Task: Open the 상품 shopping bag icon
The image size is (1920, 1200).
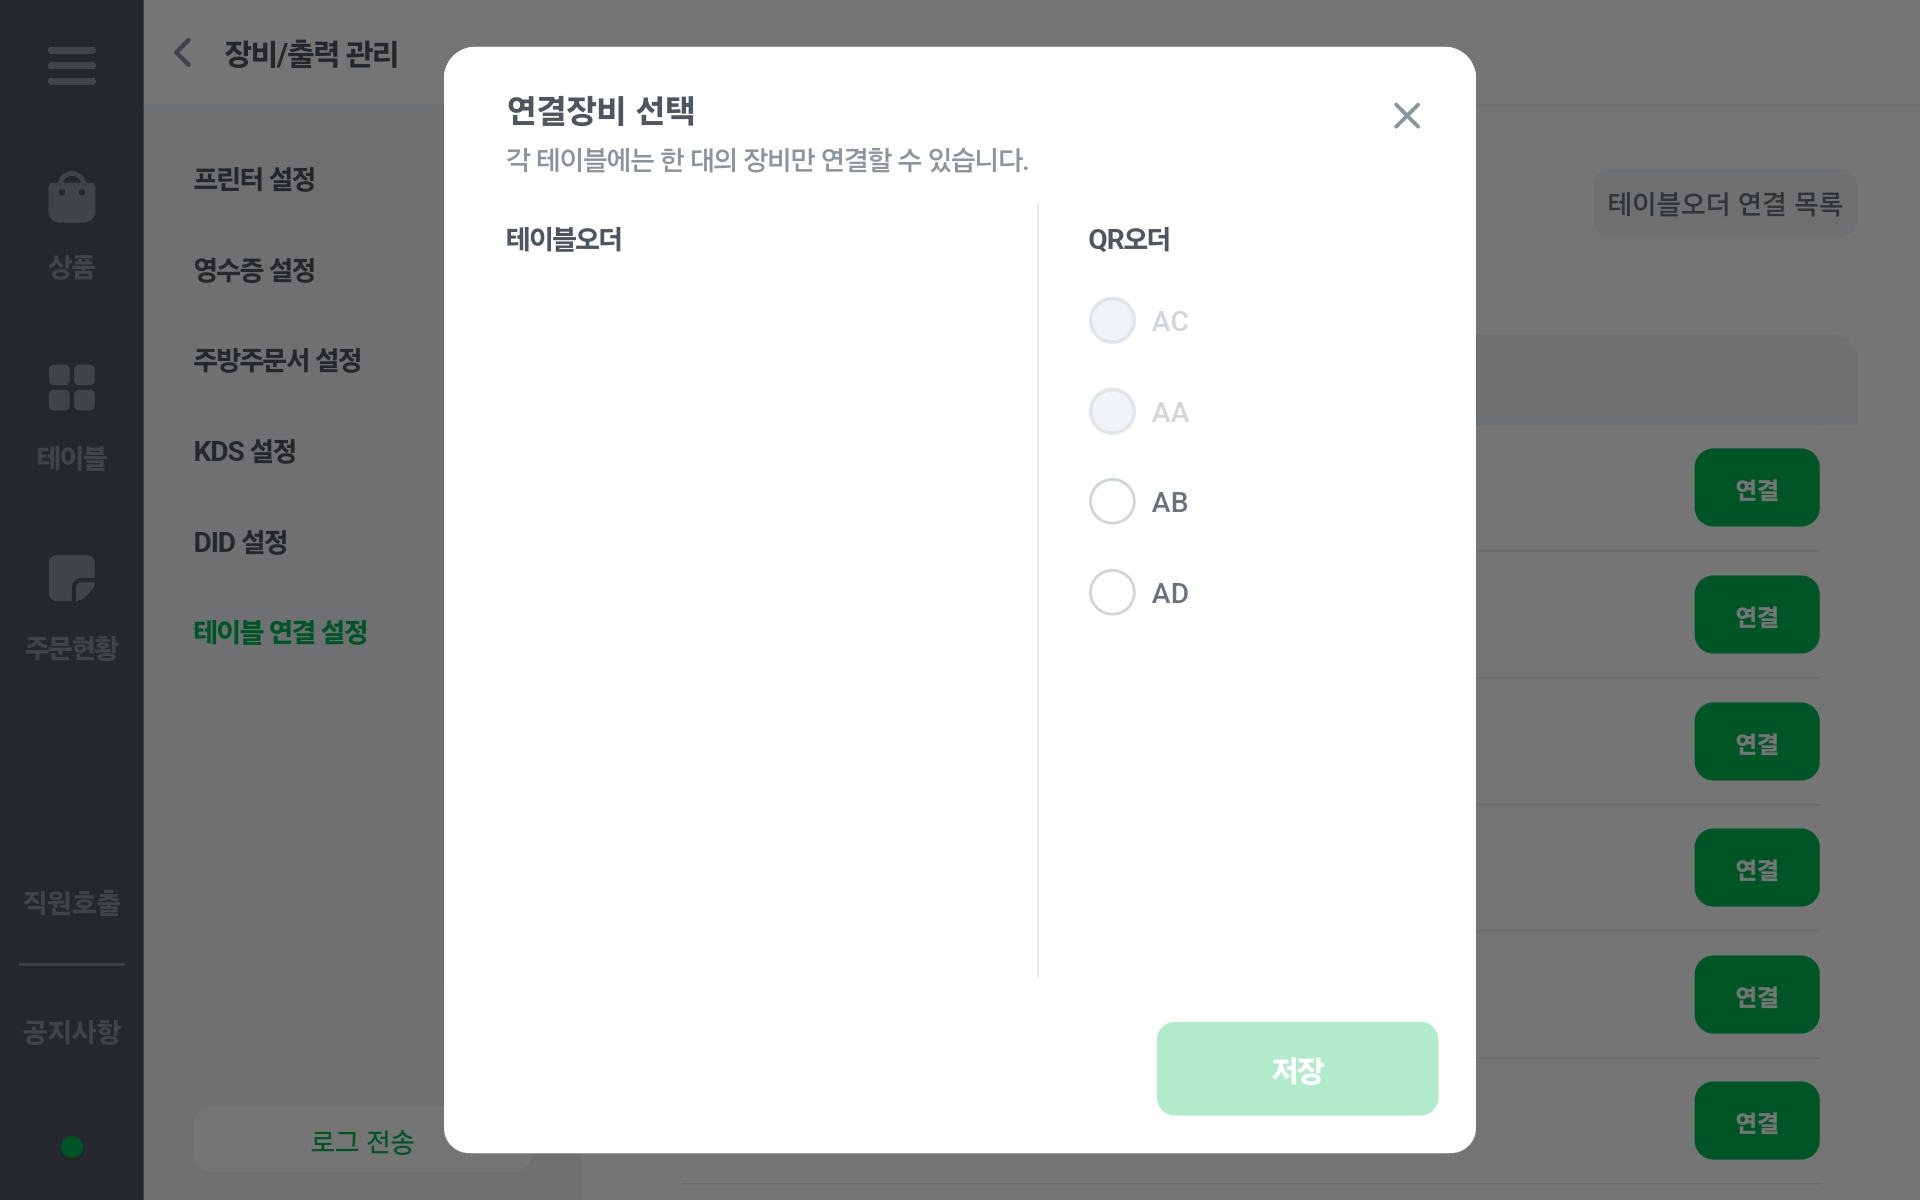Action: [71, 198]
